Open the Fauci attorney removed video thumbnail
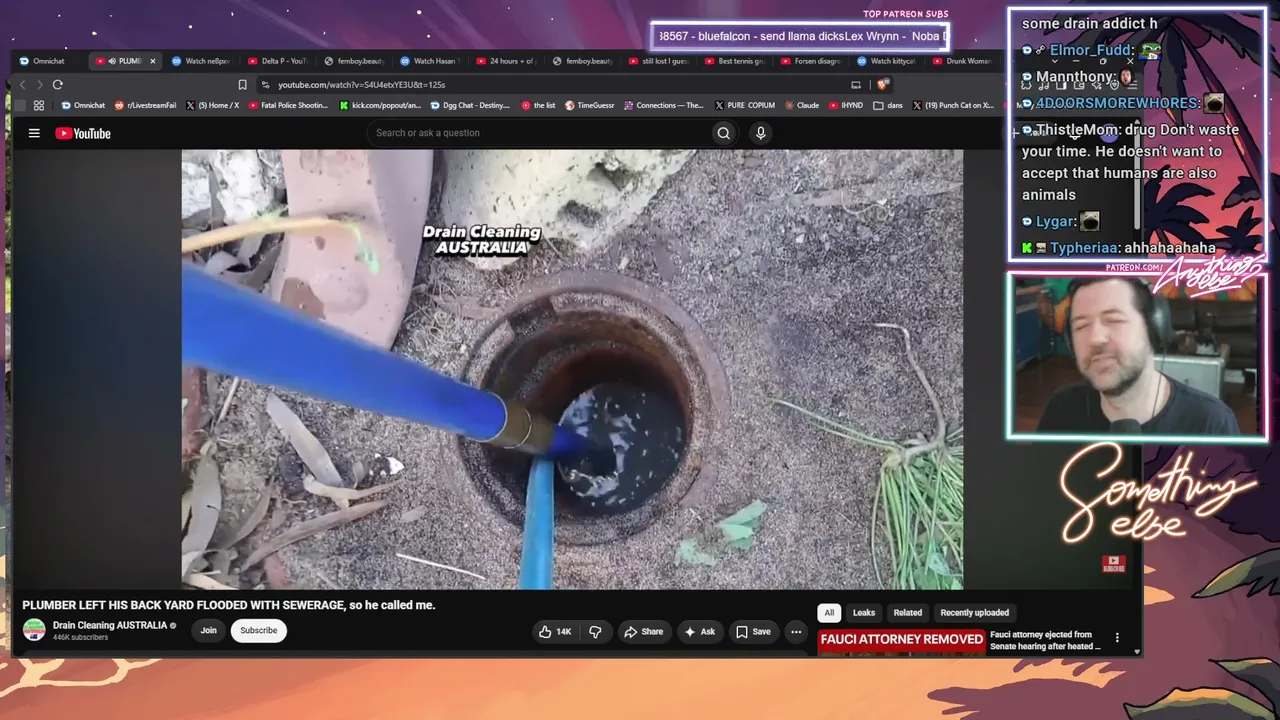The height and width of the screenshot is (720, 1280). click(901, 641)
